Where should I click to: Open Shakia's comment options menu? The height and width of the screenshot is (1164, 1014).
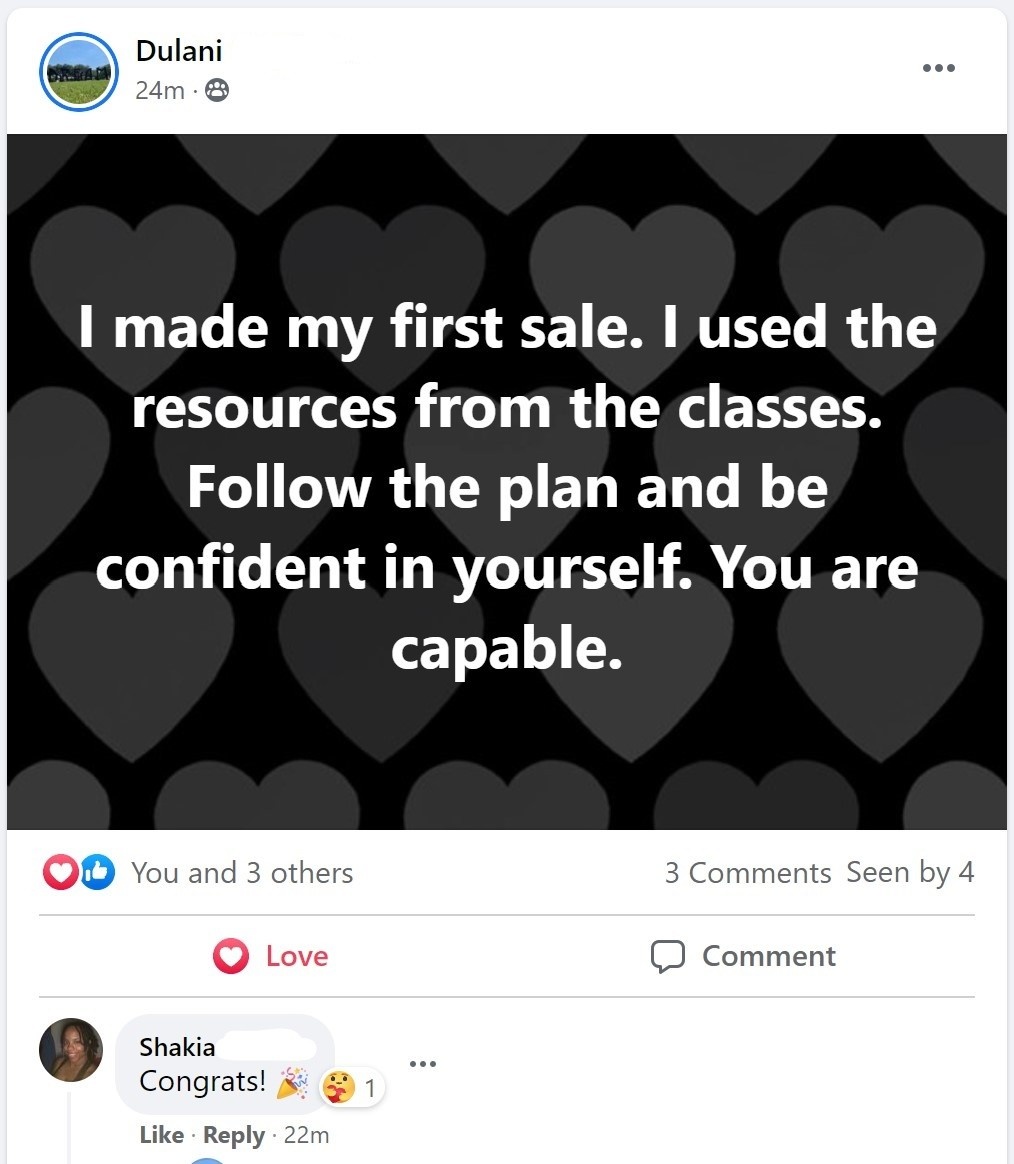[x=423, y=1063]
